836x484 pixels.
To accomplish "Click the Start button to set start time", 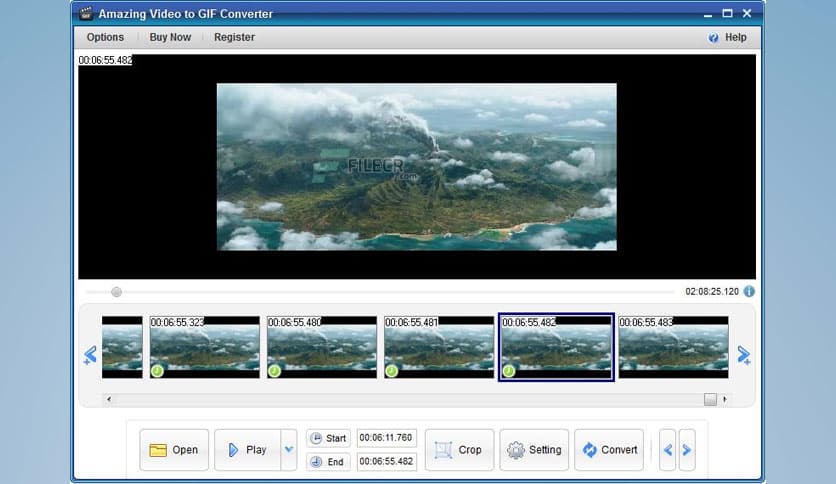I will [328, 438].
